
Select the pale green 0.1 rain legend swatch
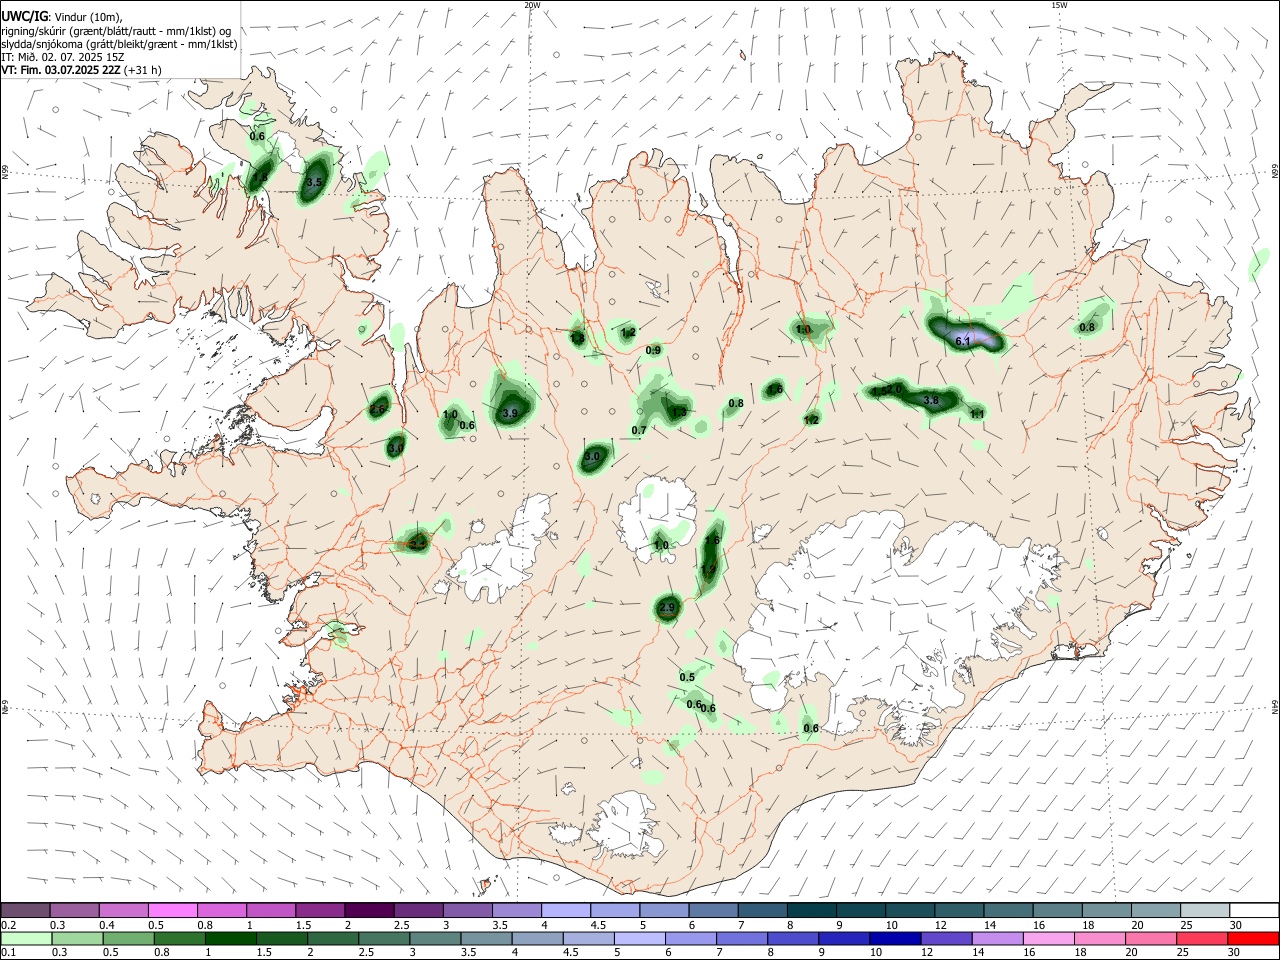coord(25,939)
